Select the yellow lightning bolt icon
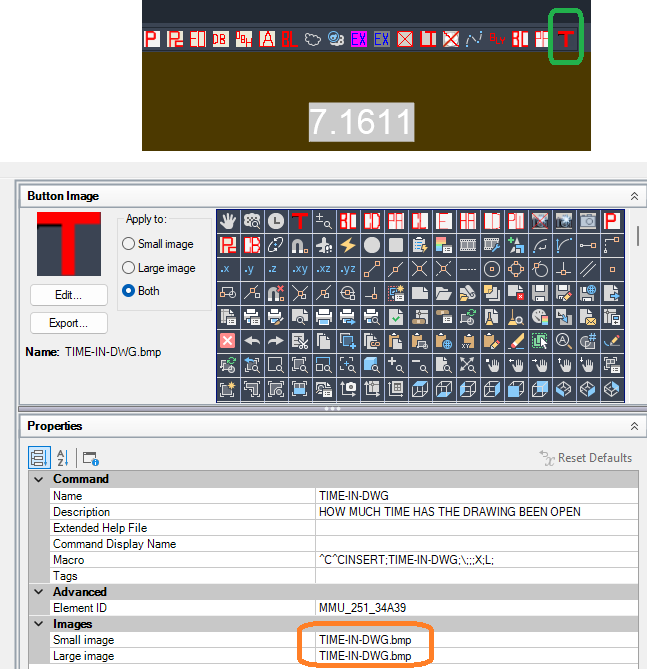 coord(348,245)
